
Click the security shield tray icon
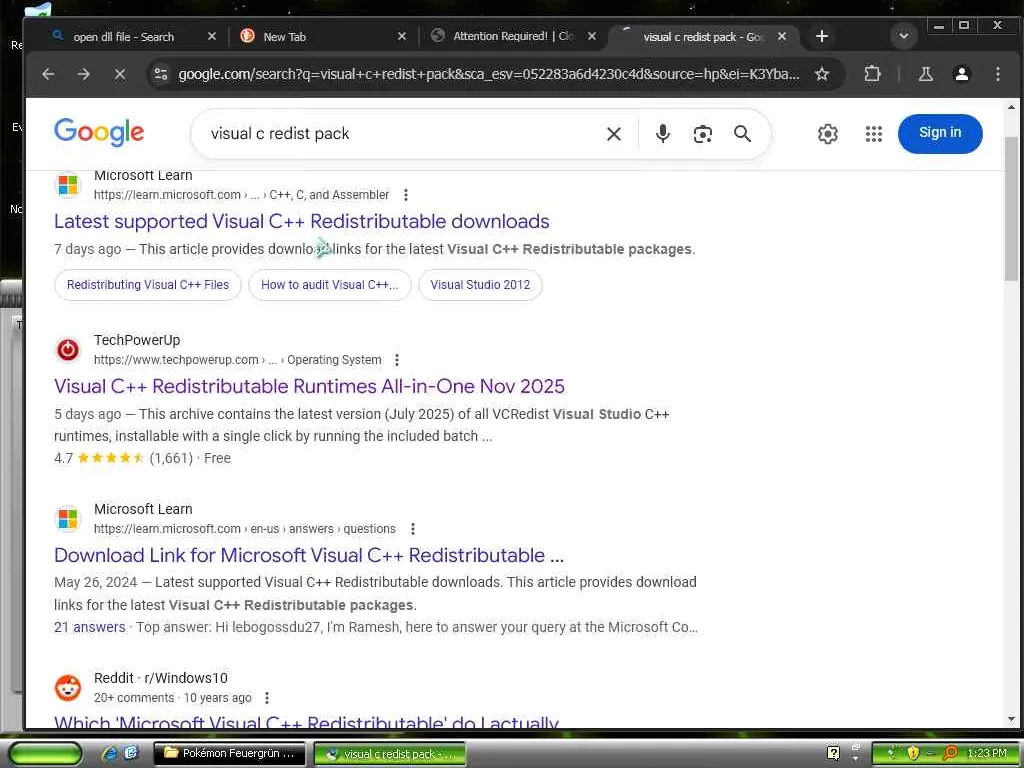(912, 753)
